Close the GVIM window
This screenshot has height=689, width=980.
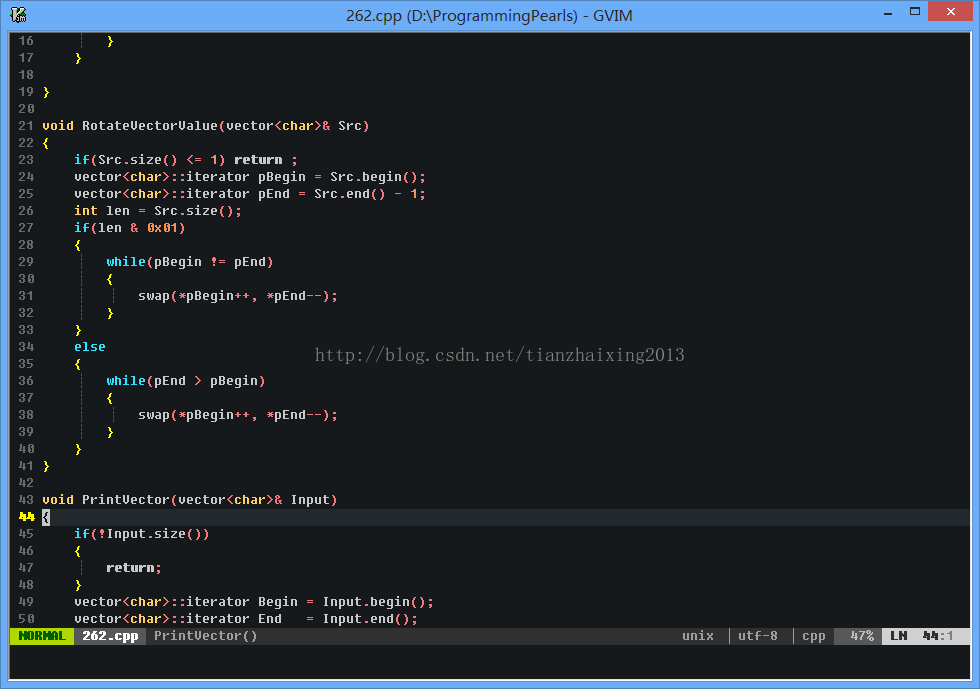(950, 12)
